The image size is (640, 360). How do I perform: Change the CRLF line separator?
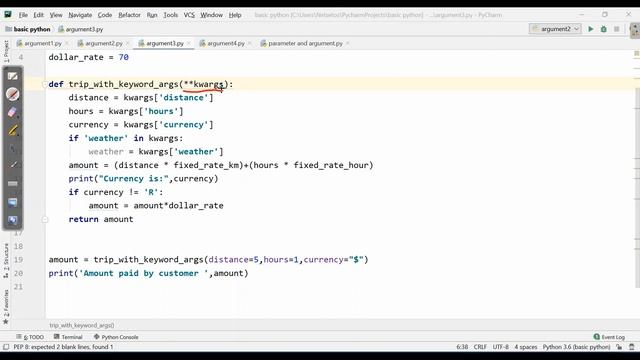point(480,347)
